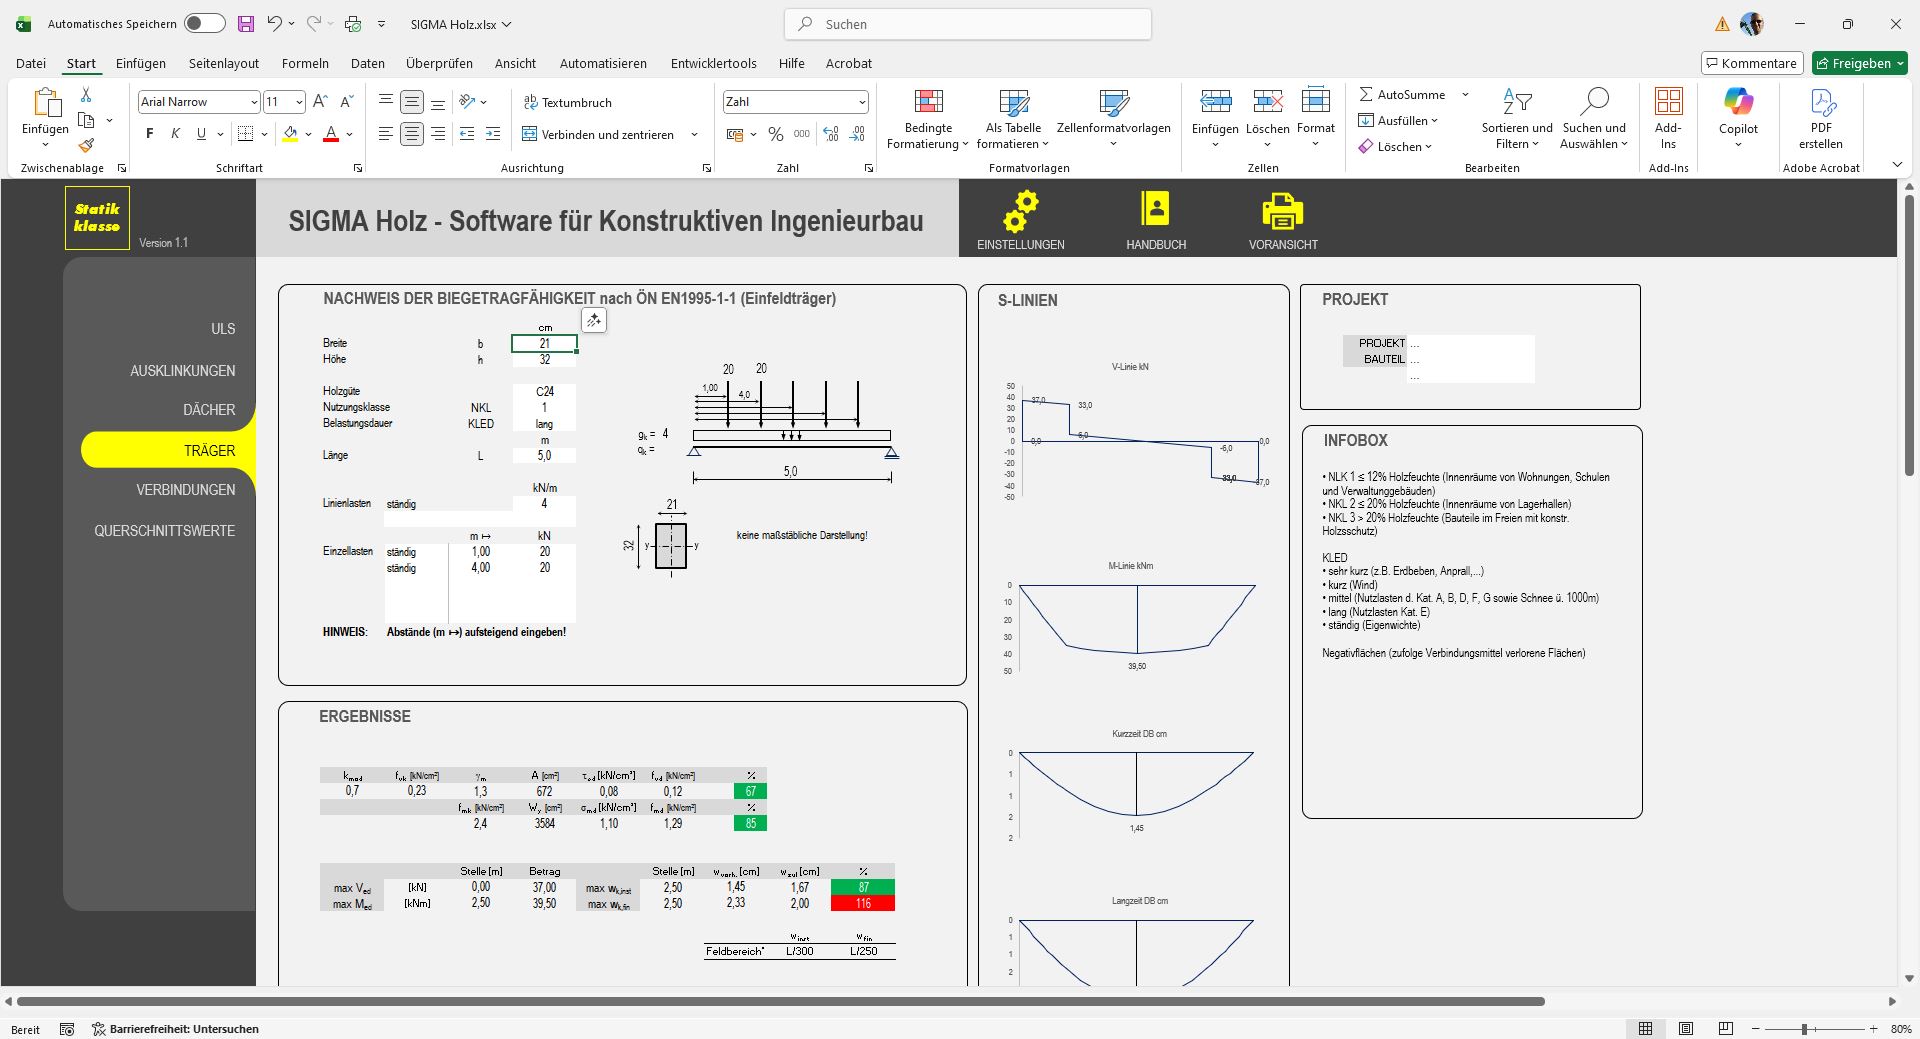Toggle Automatisches Speichern switch
1920x1039 pixels.
(204, 24)
